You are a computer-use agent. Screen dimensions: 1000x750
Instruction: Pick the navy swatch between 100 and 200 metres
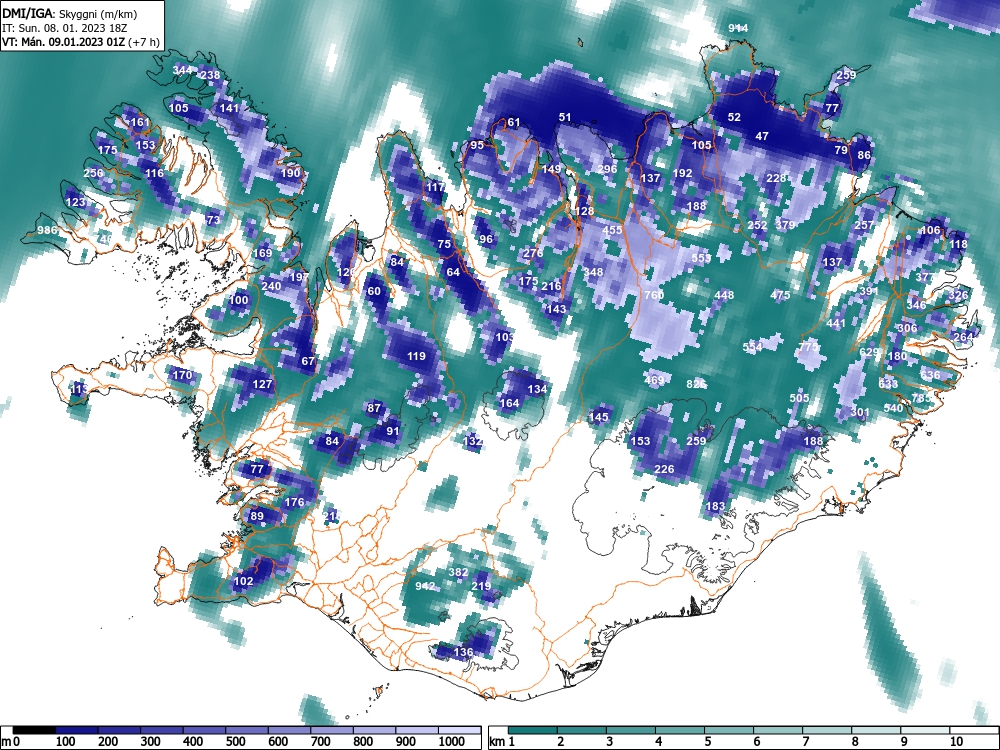tap(77, 730)
